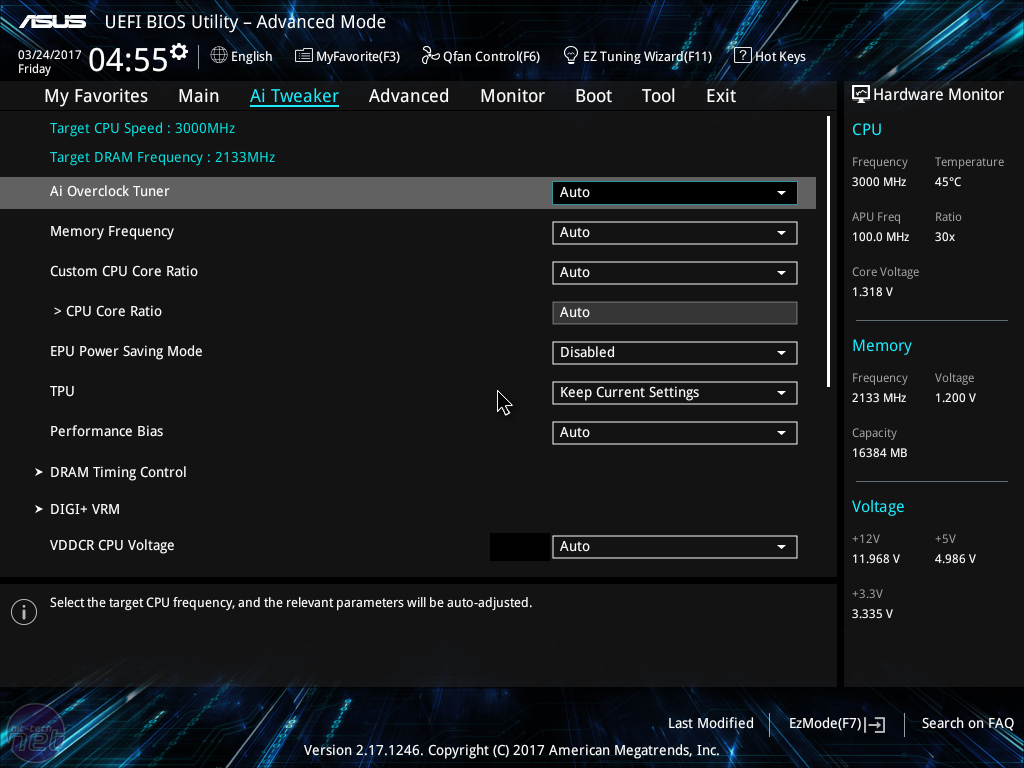
Task: Select the Memory Frequency label
Action: 112,231
